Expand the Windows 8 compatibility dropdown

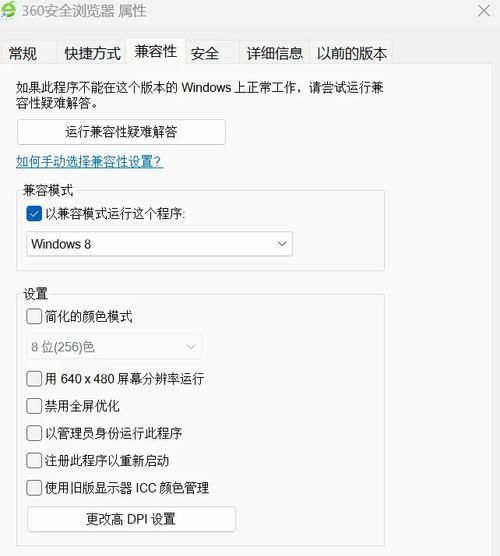(x=159, y=244)
